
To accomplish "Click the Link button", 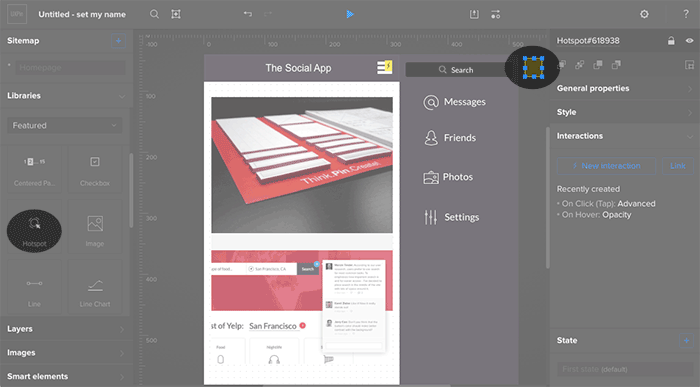I will (678, 166).
